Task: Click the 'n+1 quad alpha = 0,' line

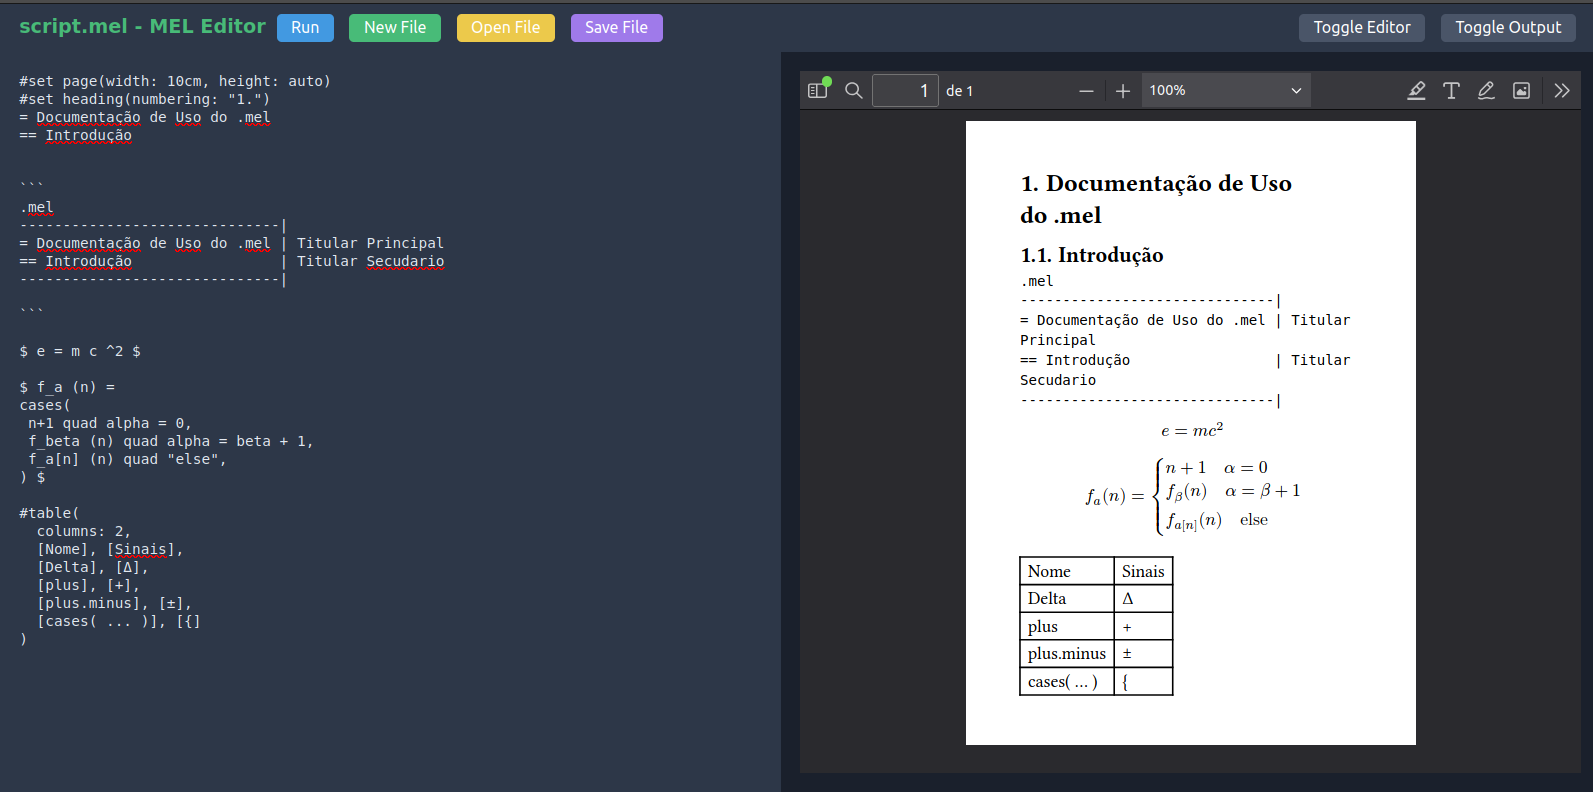Action: (x=110, y=423)
